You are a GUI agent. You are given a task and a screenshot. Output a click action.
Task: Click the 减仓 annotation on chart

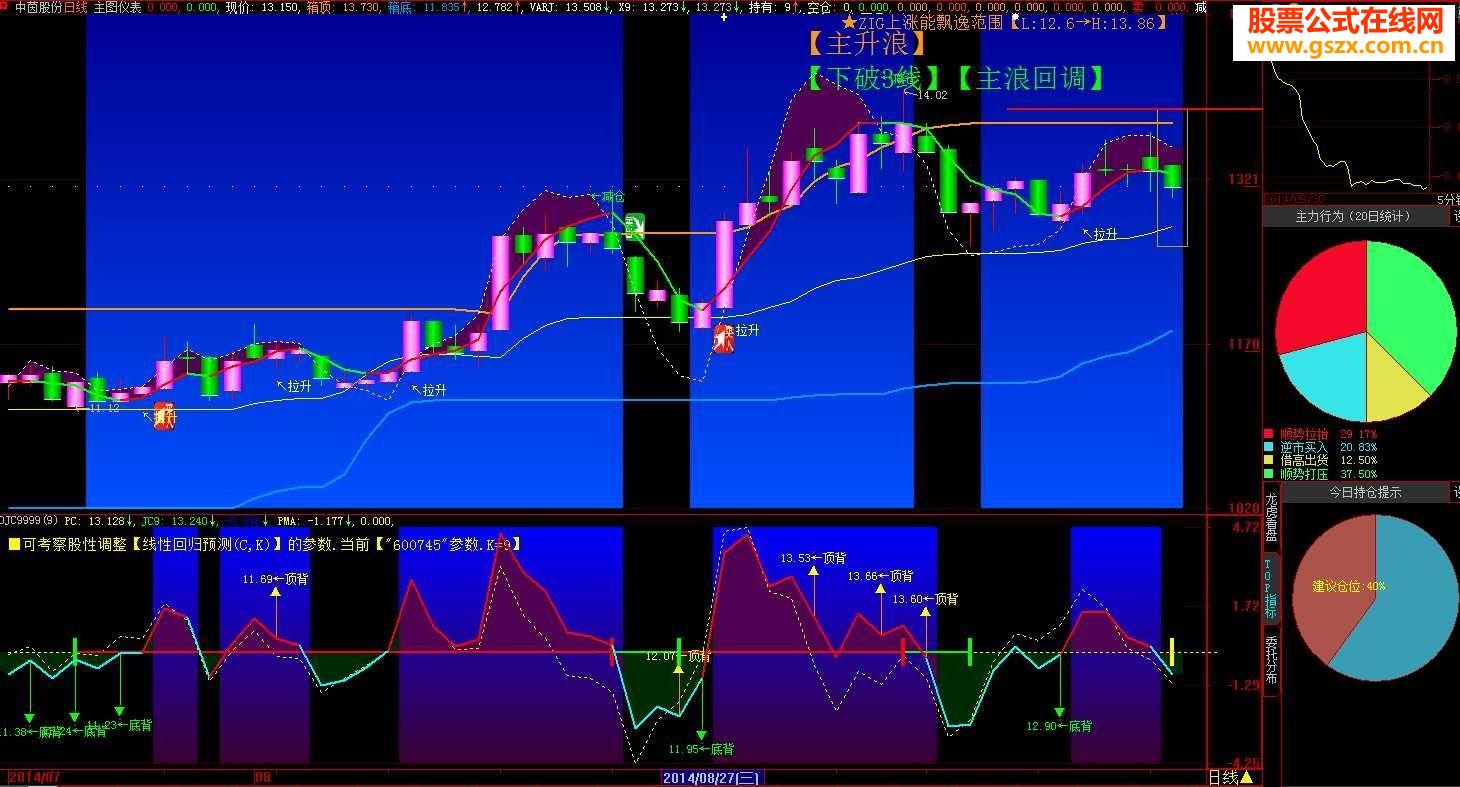(611, 197)
